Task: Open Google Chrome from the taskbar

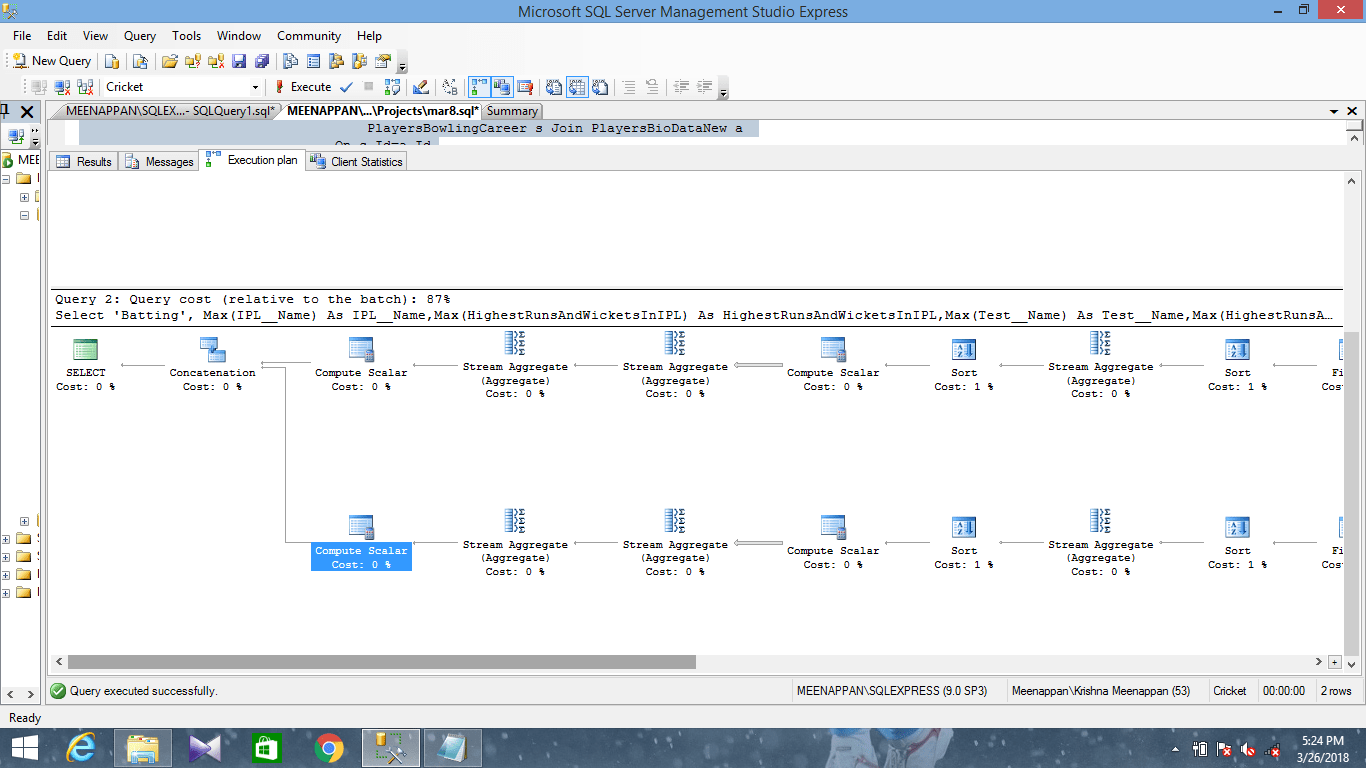Action: 328,748
